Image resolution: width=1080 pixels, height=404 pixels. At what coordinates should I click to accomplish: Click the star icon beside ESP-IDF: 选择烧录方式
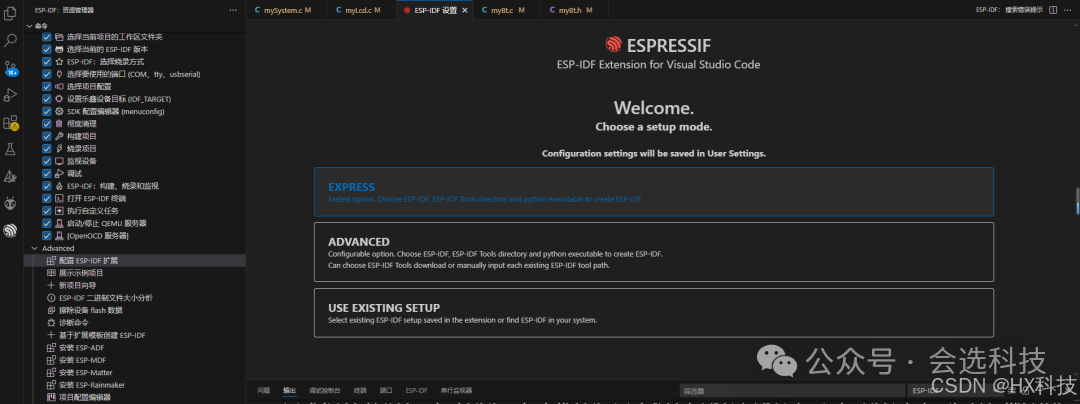(59, 61)
